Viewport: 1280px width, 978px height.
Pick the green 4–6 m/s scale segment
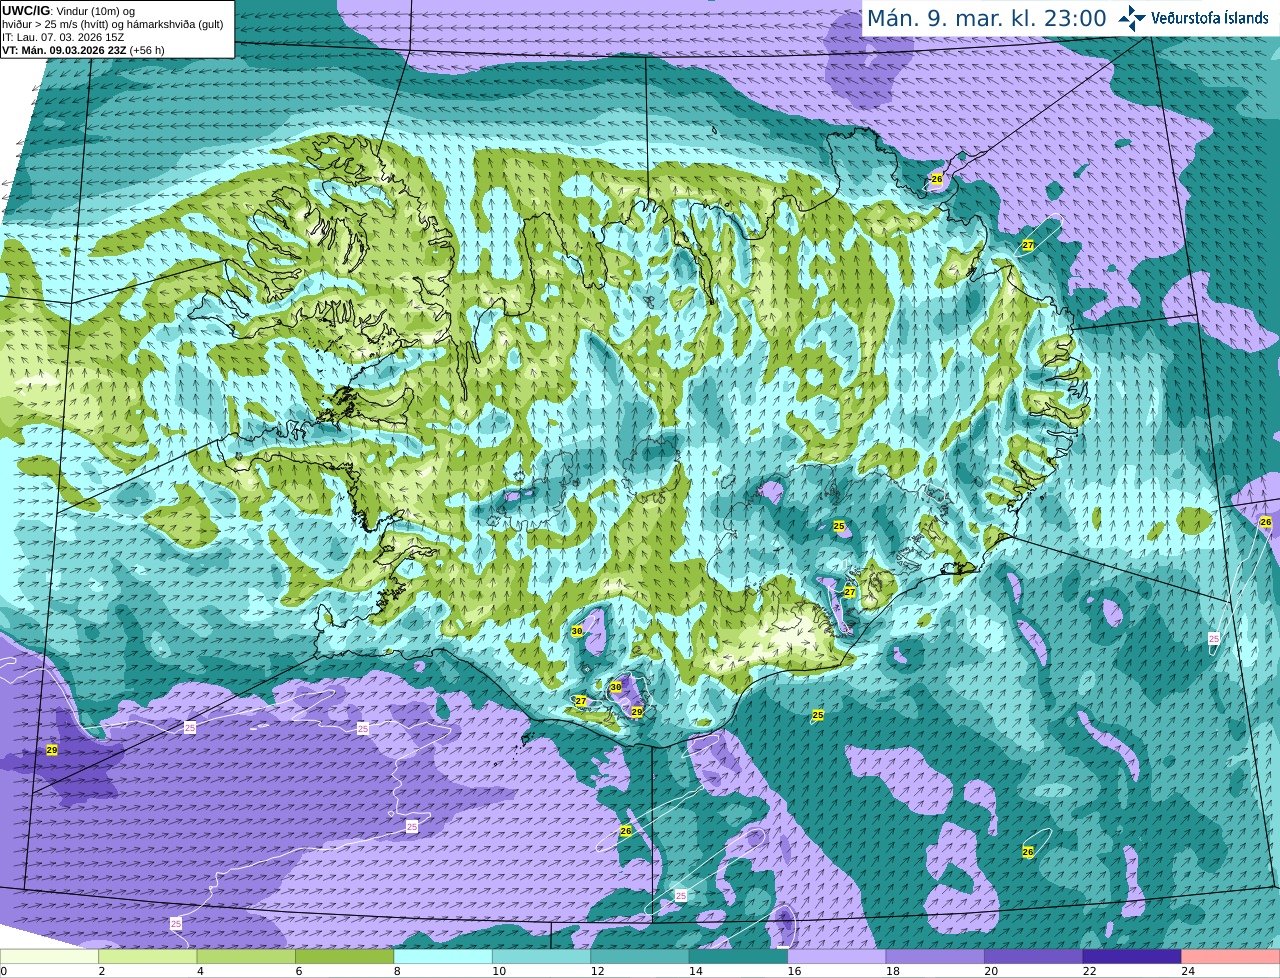coord(246,956)
